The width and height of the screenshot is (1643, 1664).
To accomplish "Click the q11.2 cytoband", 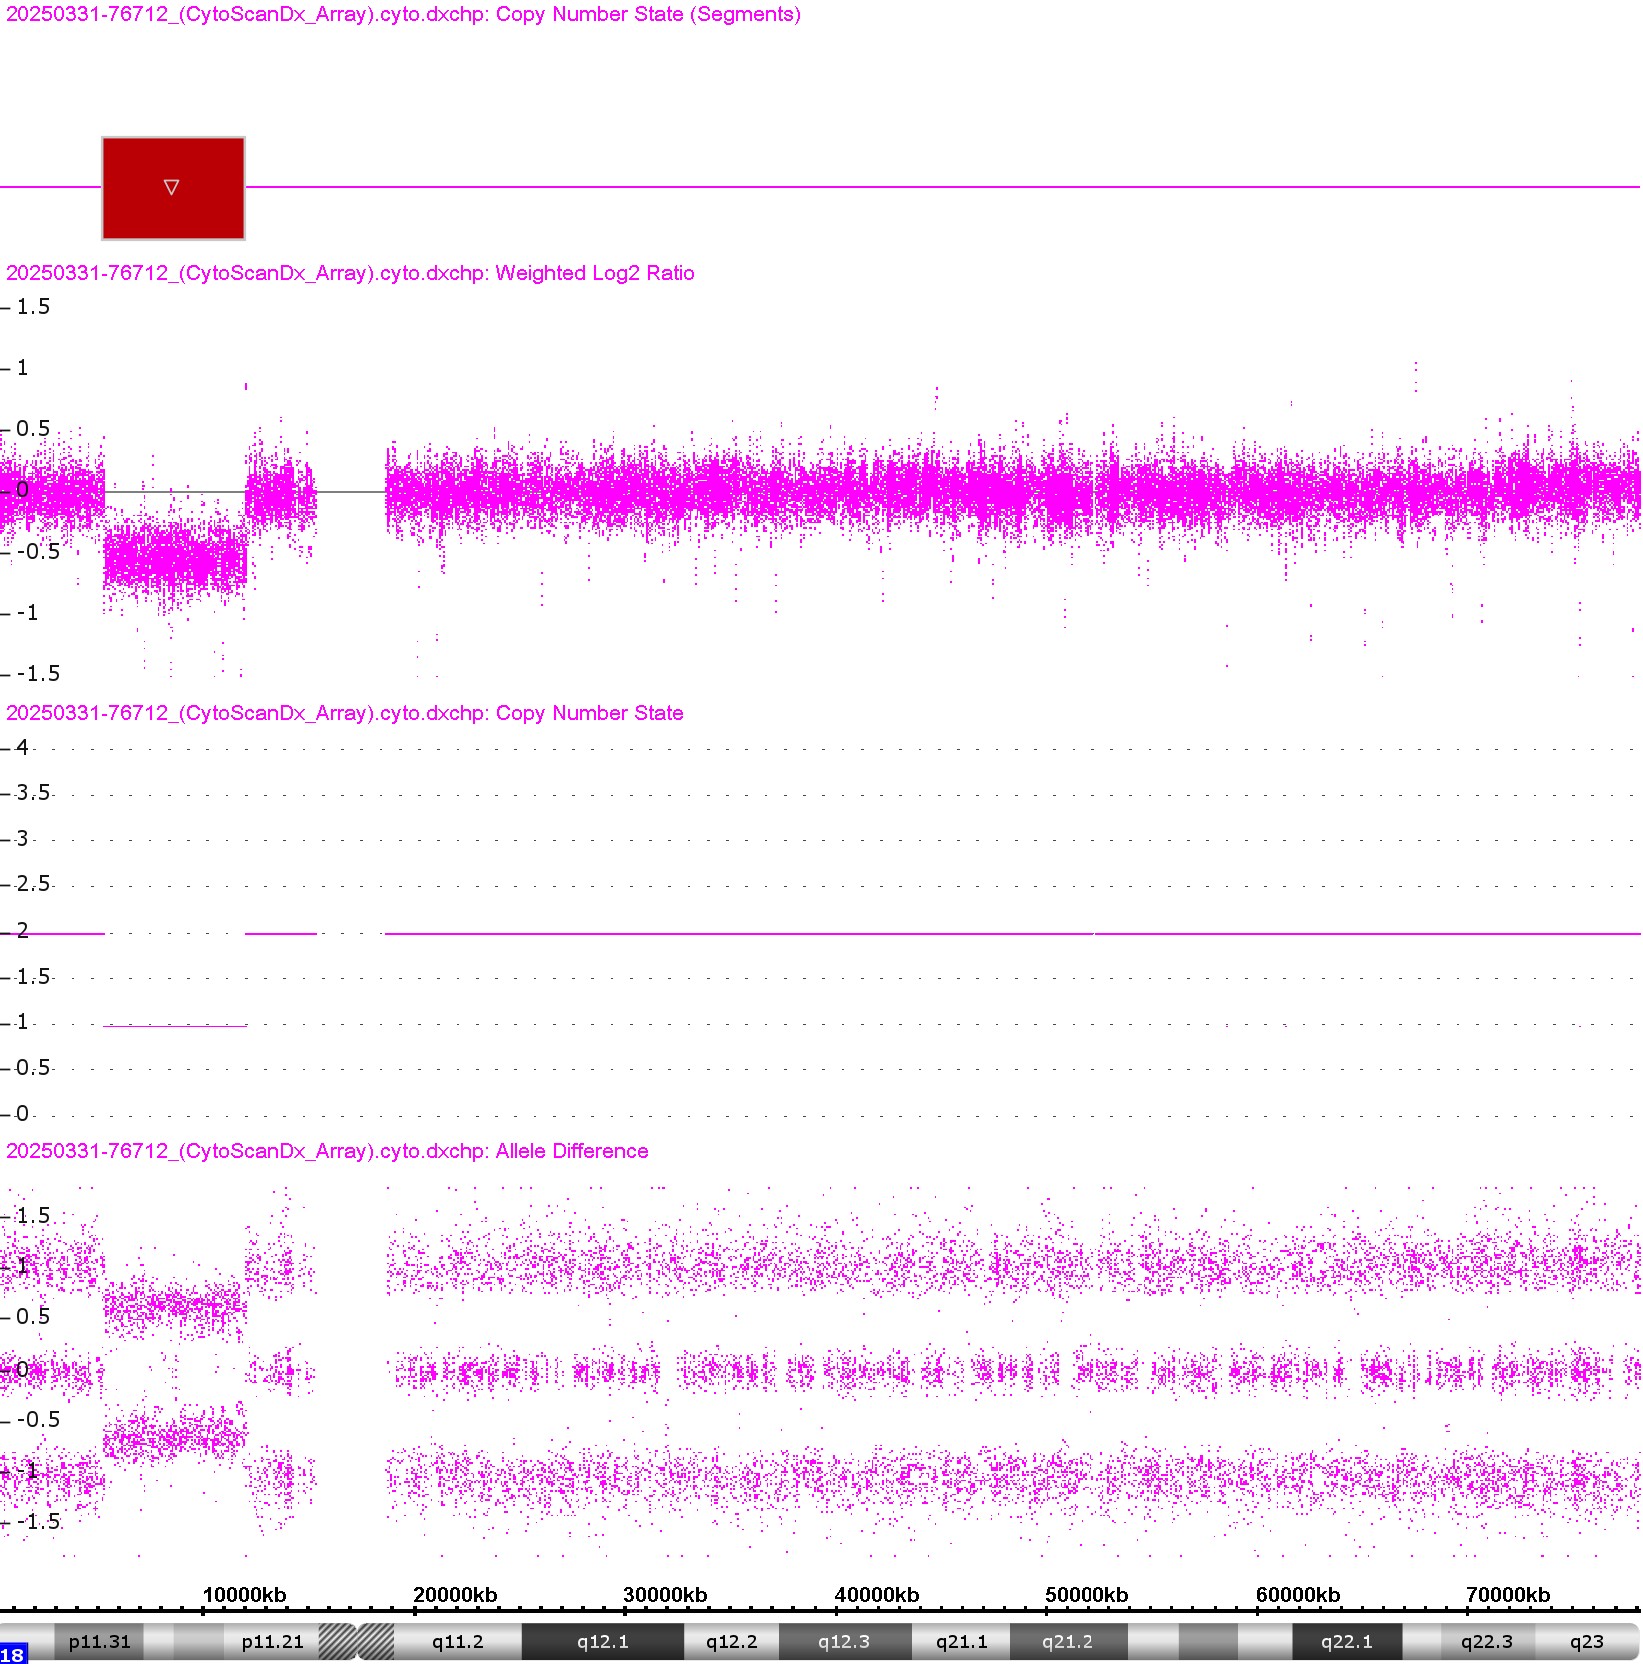I will pyautogui.click(x=457, y=1642).
